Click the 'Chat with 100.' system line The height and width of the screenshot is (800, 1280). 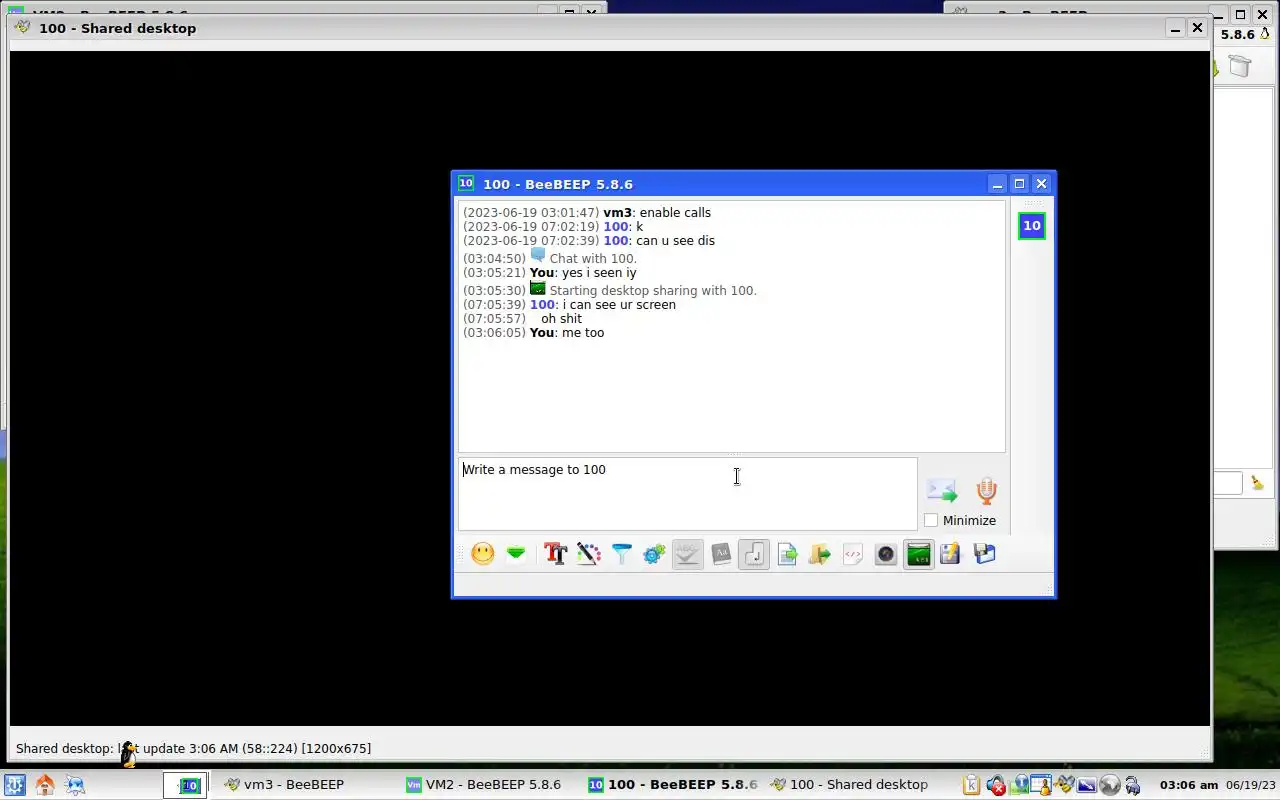click(x=593, y=259)
